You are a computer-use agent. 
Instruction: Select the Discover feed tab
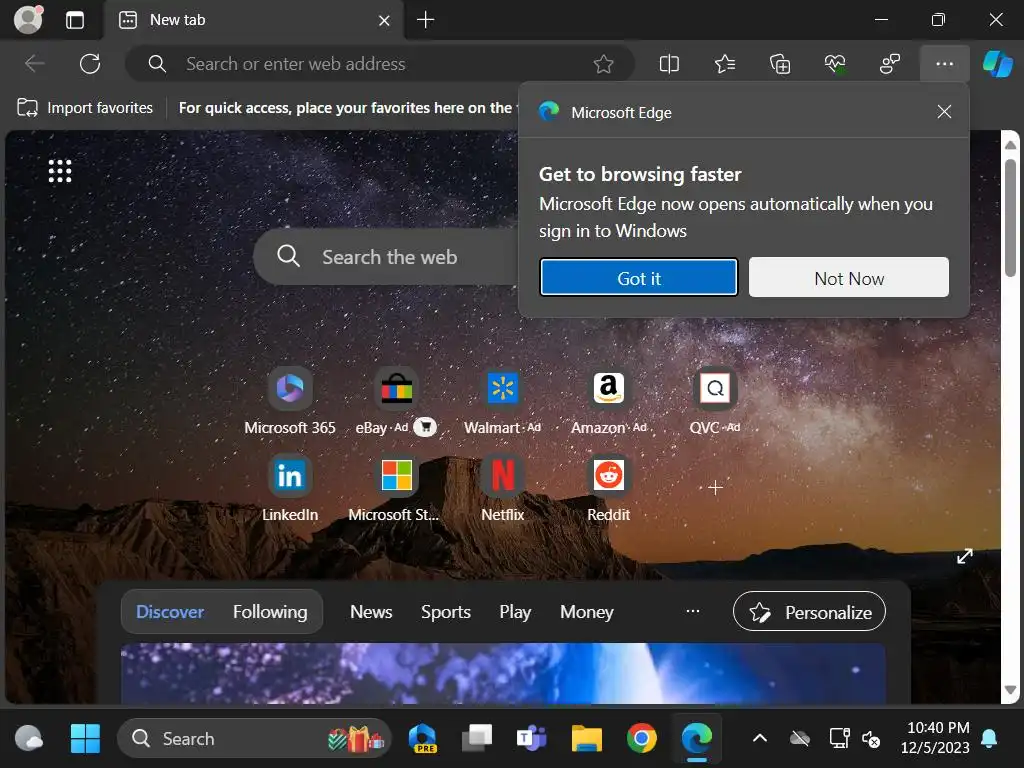pos(170,612)
